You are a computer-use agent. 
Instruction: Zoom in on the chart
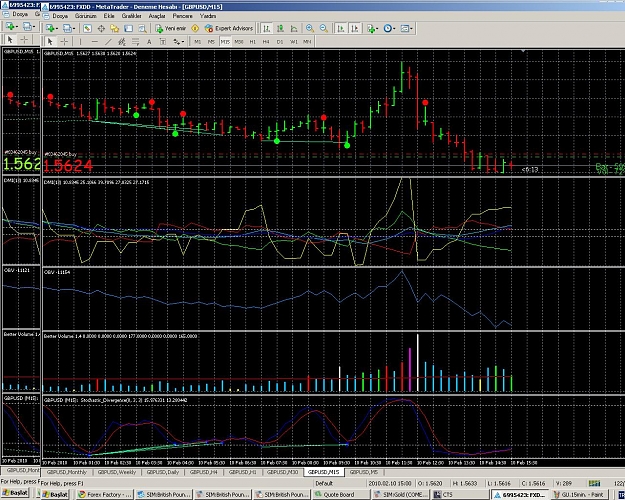coord(310,28)
